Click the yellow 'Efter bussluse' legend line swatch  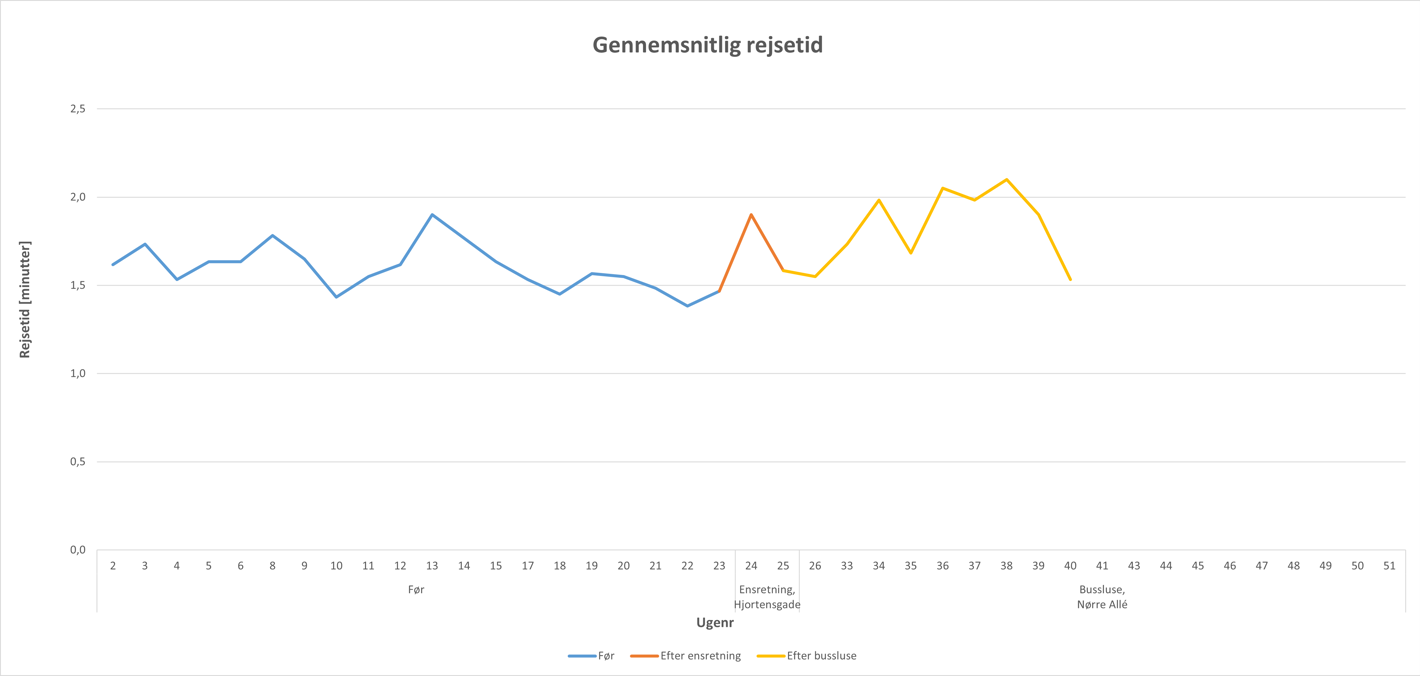(770, 656)
